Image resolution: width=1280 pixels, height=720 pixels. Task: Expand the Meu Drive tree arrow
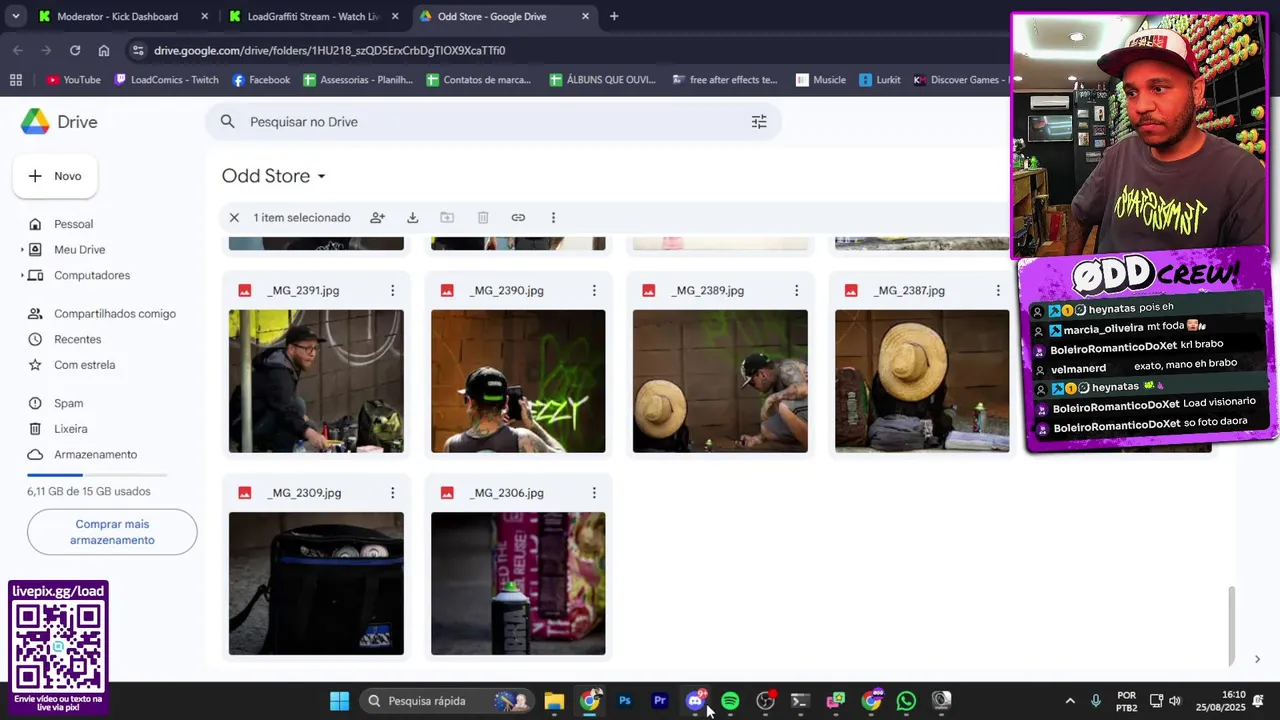(x=22, y=250)
